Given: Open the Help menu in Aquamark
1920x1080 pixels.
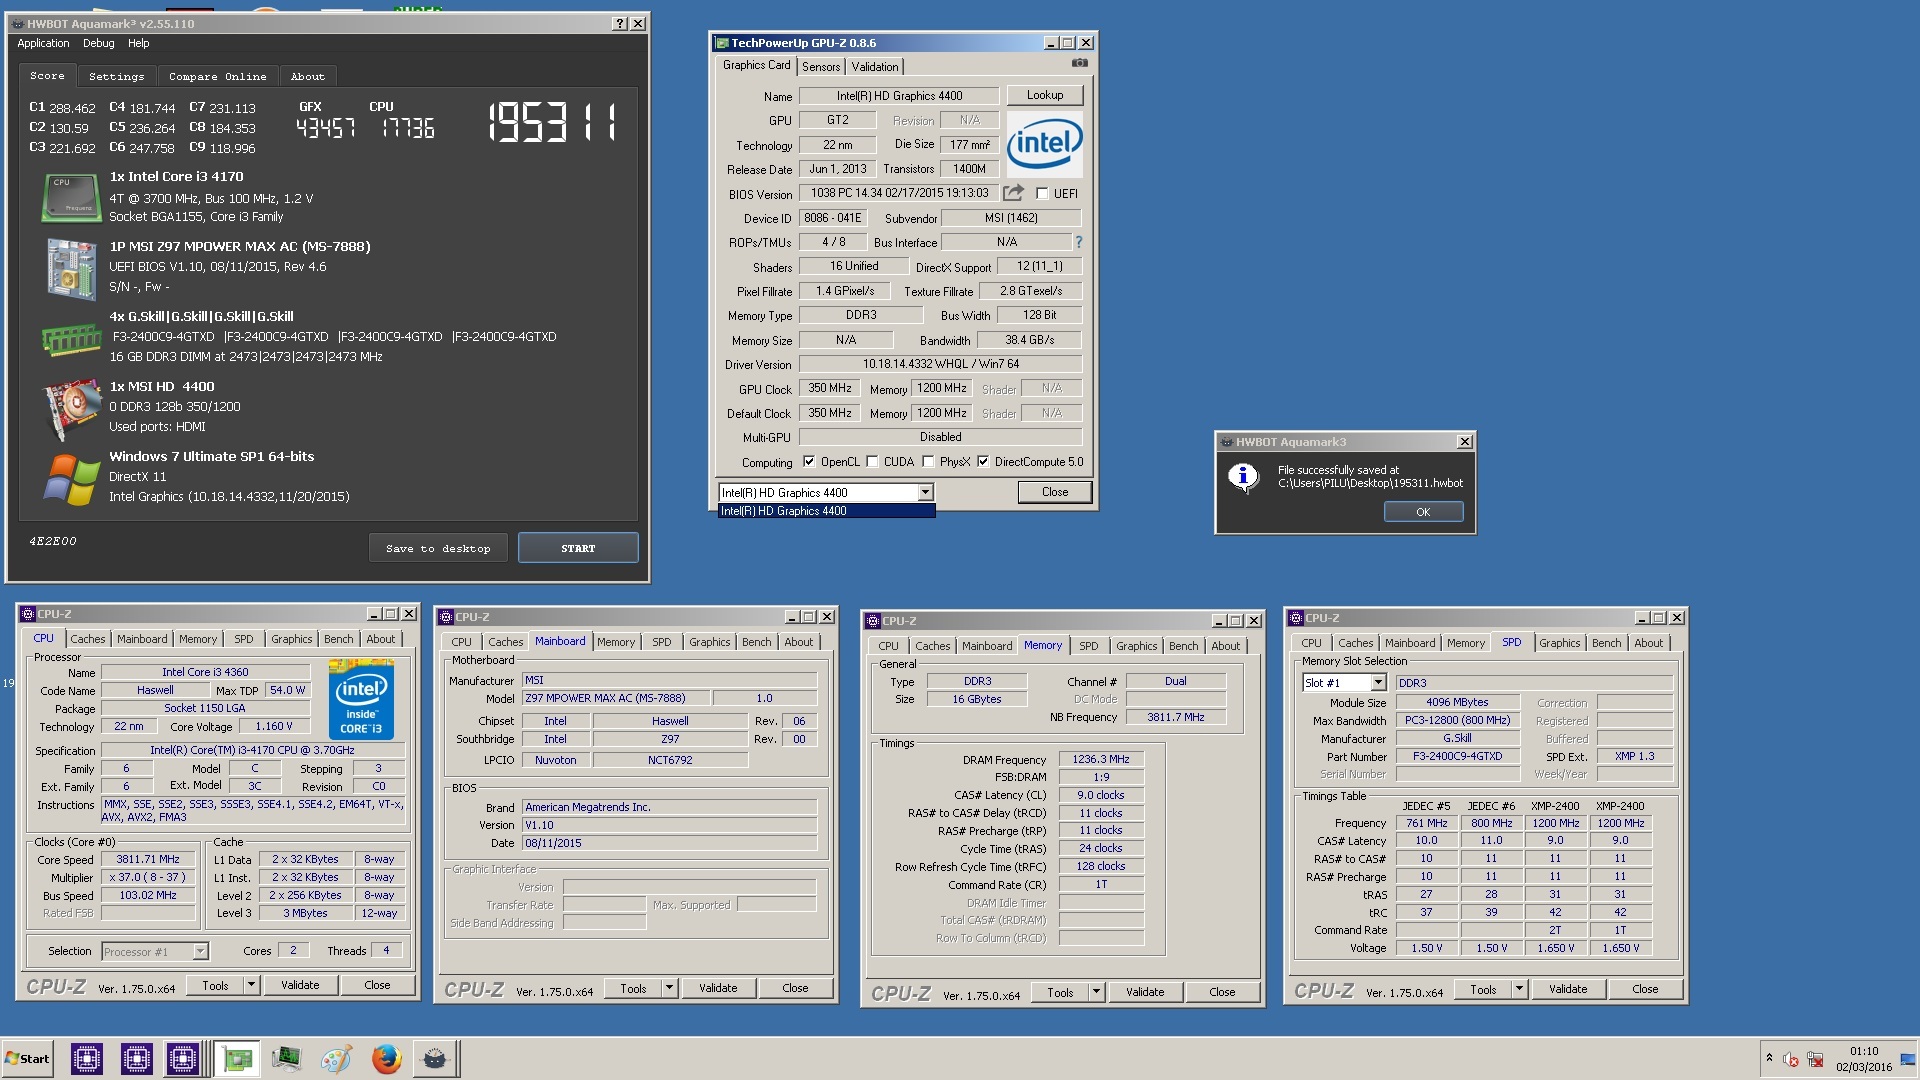Looking at the screenshot, I should point(139,43).
